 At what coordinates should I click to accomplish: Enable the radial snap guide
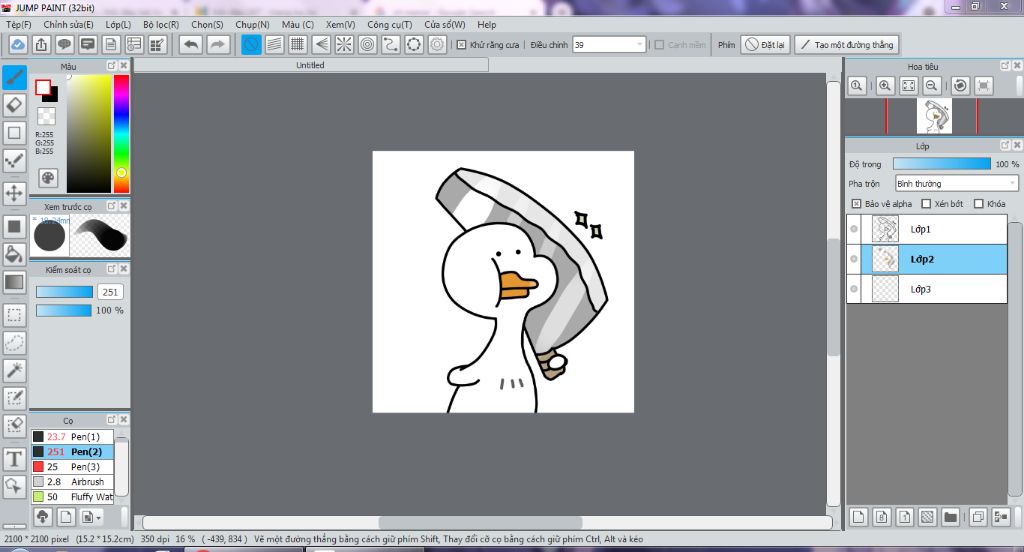tap(344, 44)
